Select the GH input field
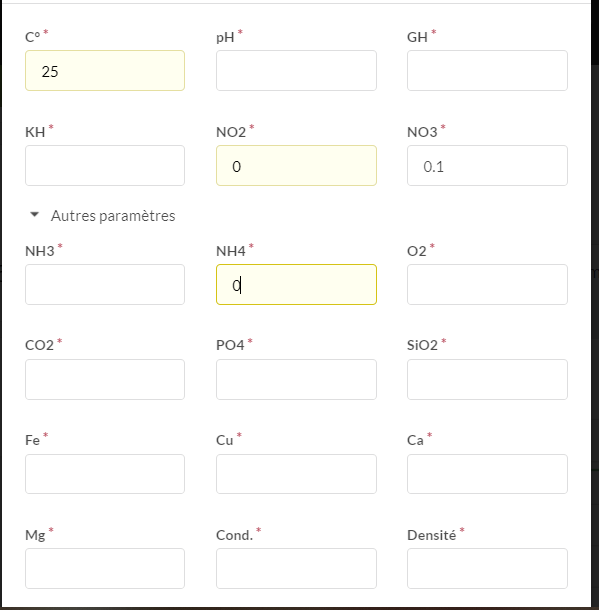 (487, 70)
